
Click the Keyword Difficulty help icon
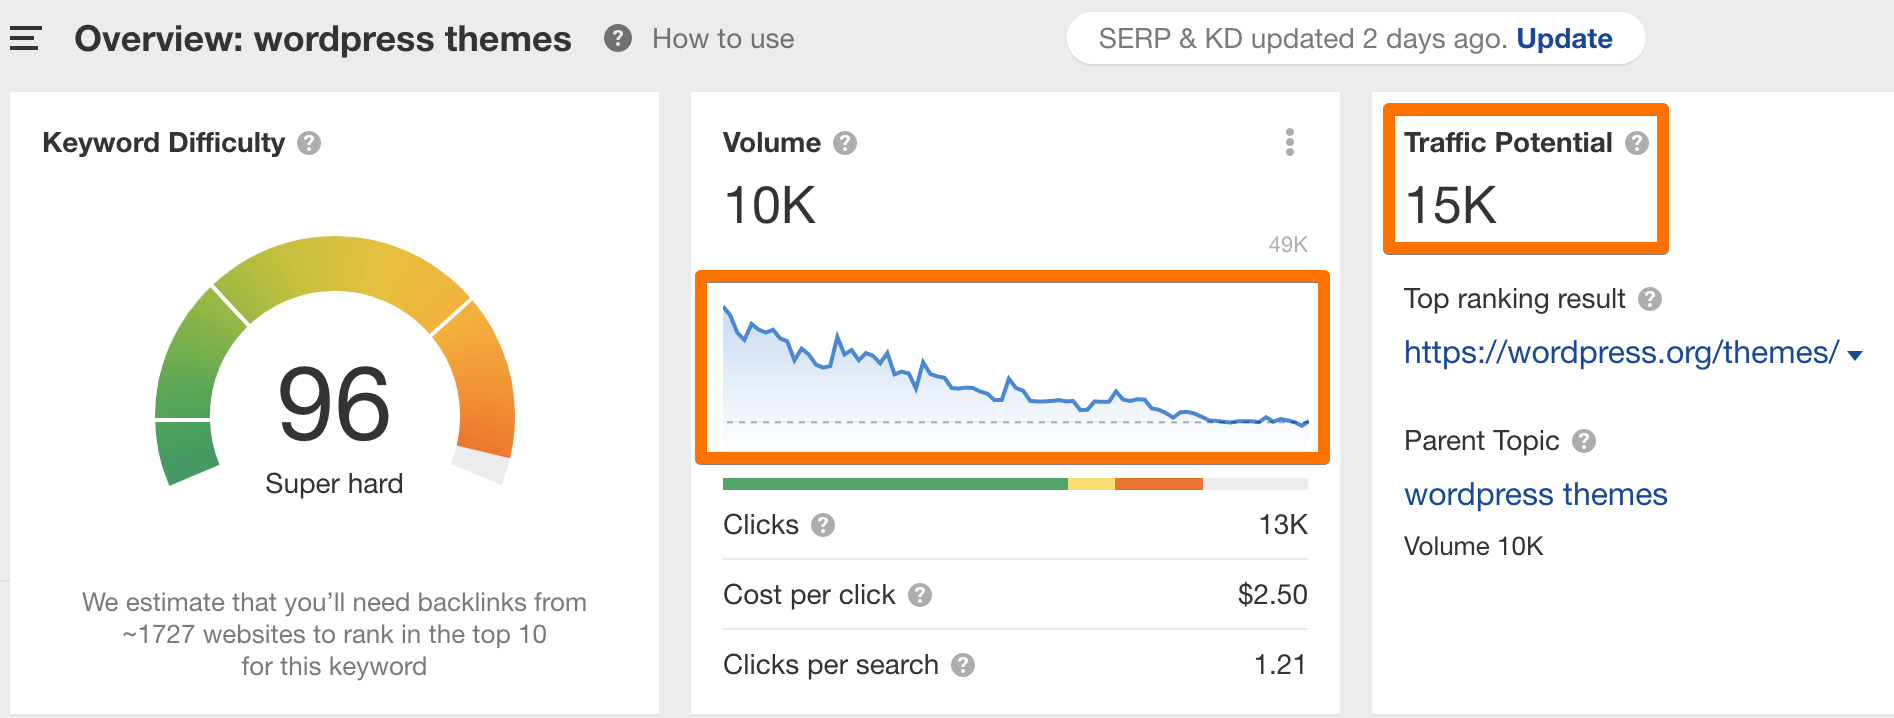point(309,144)
